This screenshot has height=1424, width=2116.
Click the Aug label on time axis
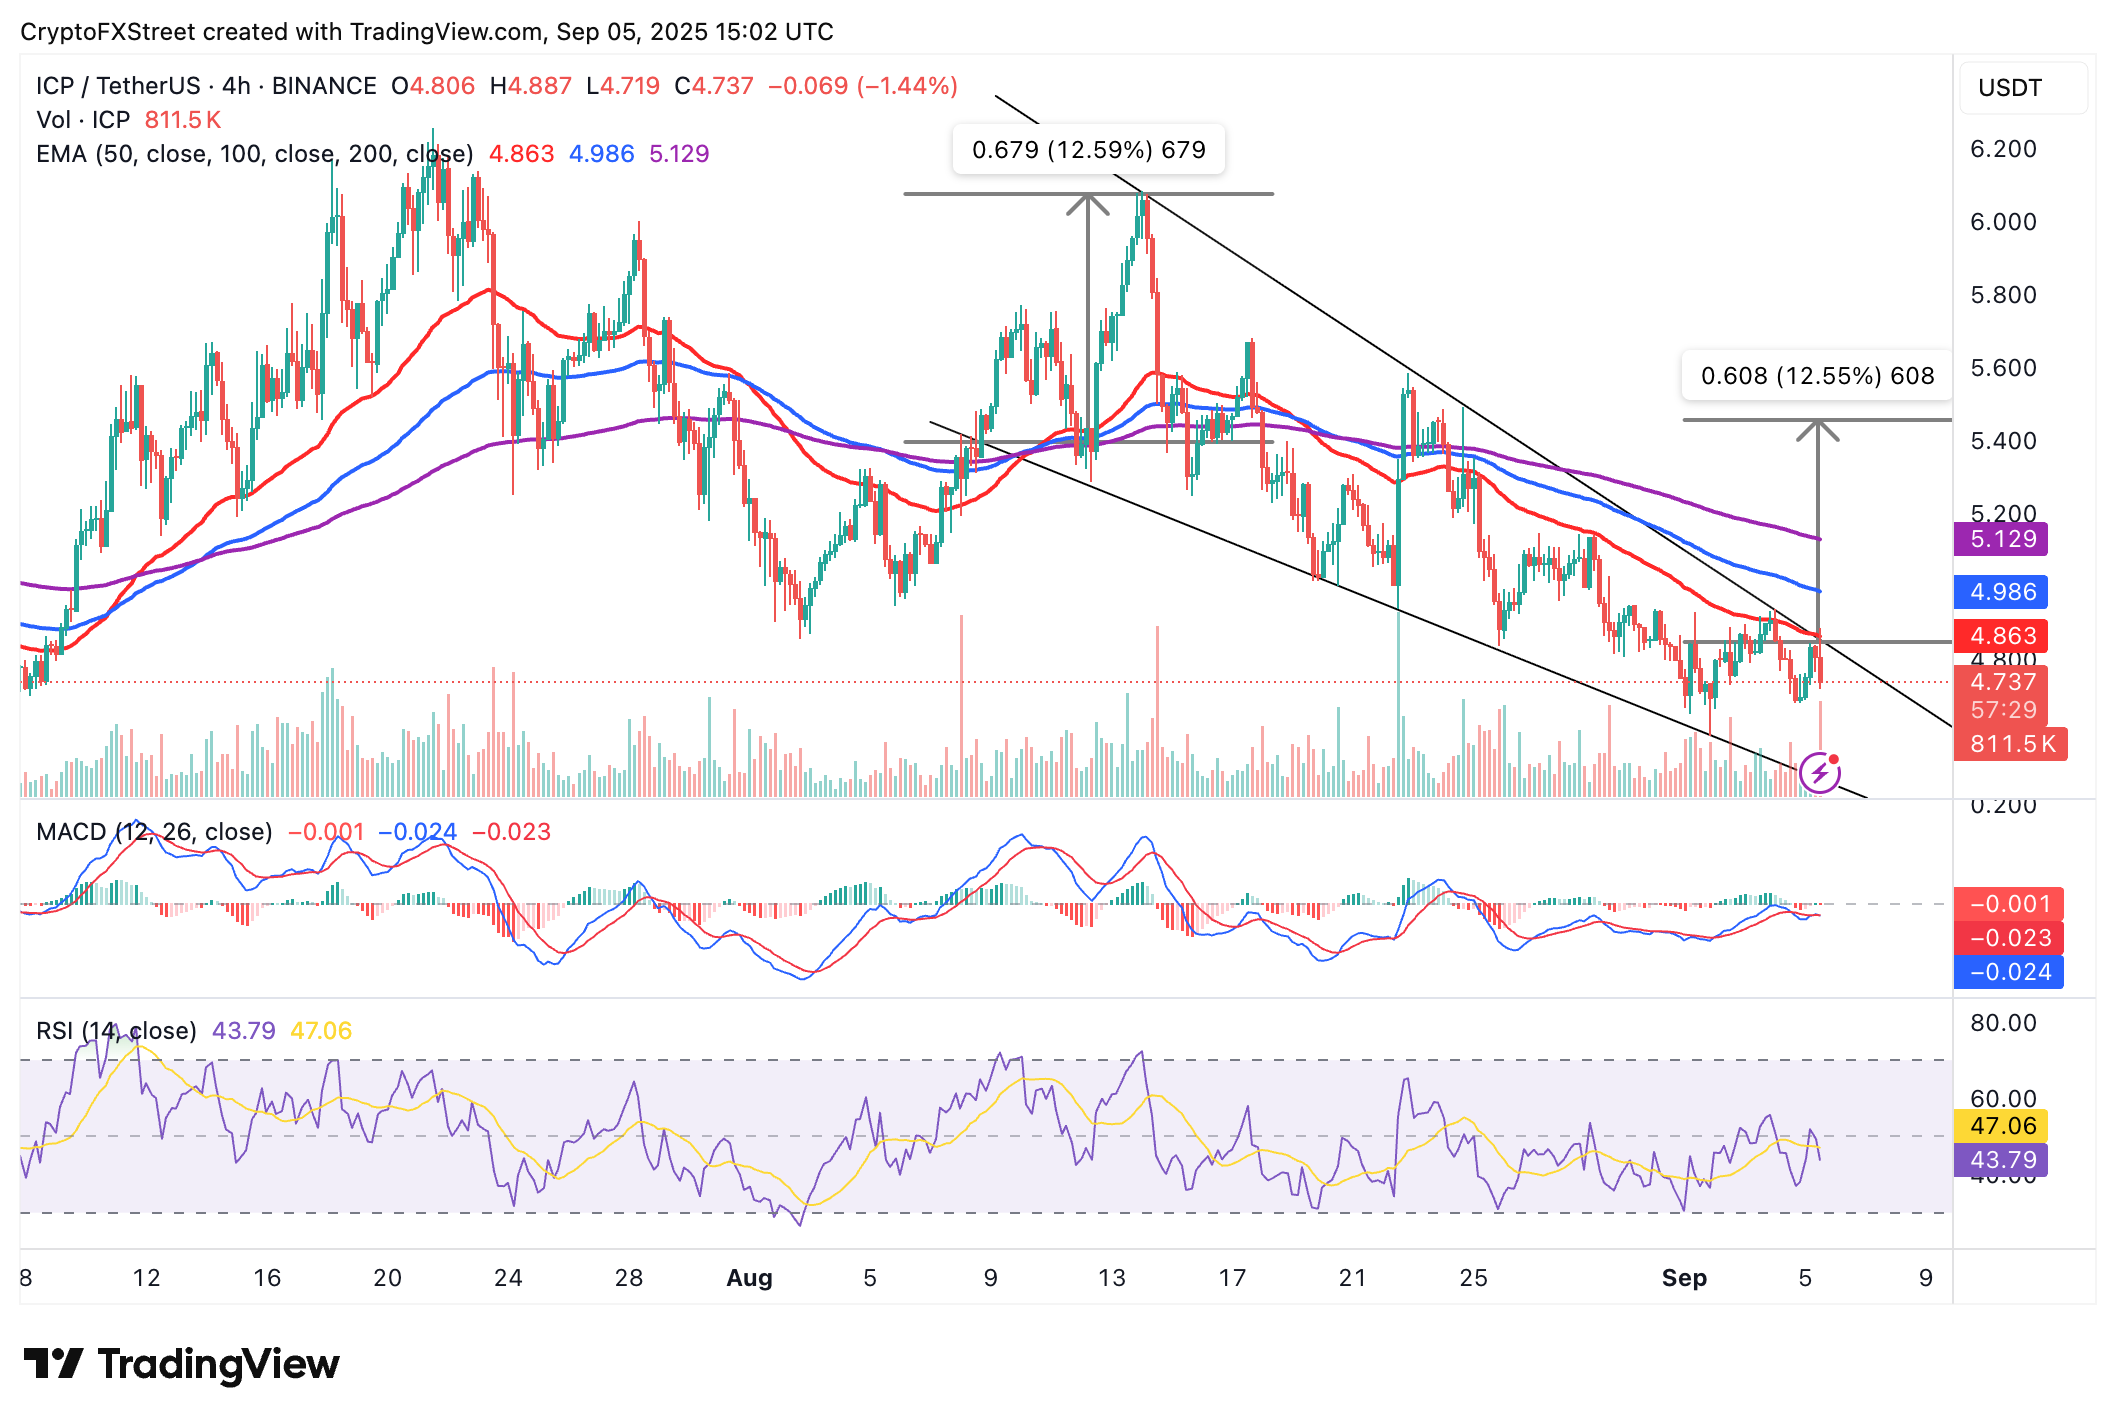[x=749, y=1278]
